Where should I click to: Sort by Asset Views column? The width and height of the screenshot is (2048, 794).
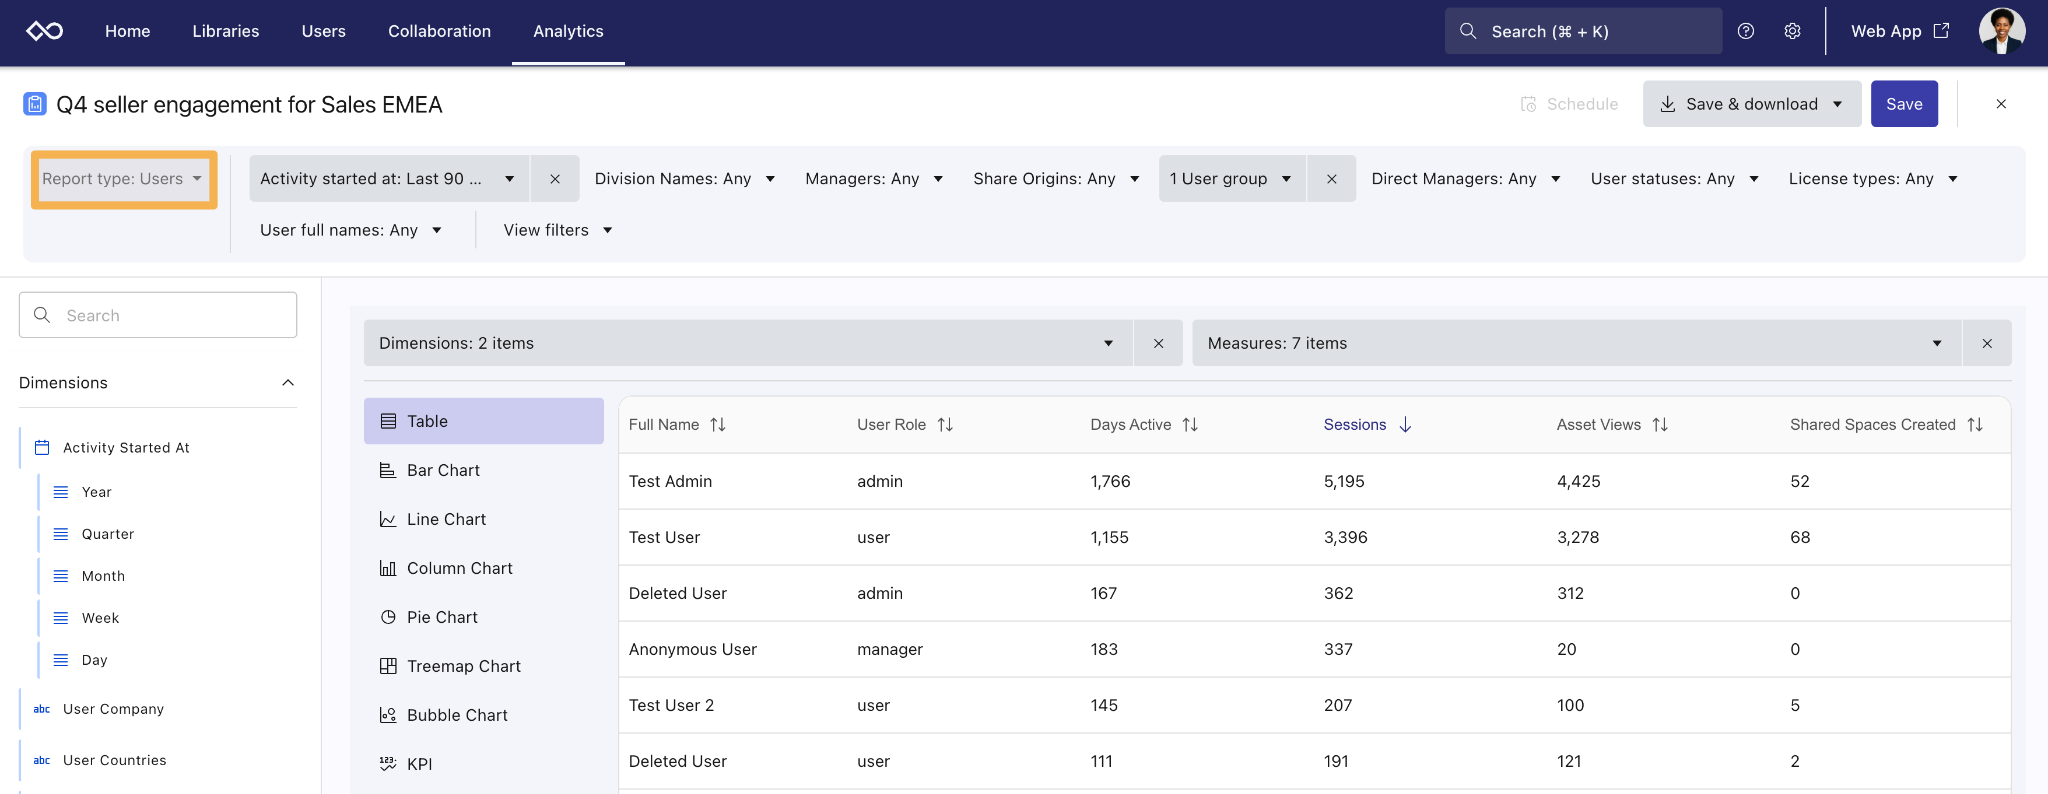(x=1659, y=425)
